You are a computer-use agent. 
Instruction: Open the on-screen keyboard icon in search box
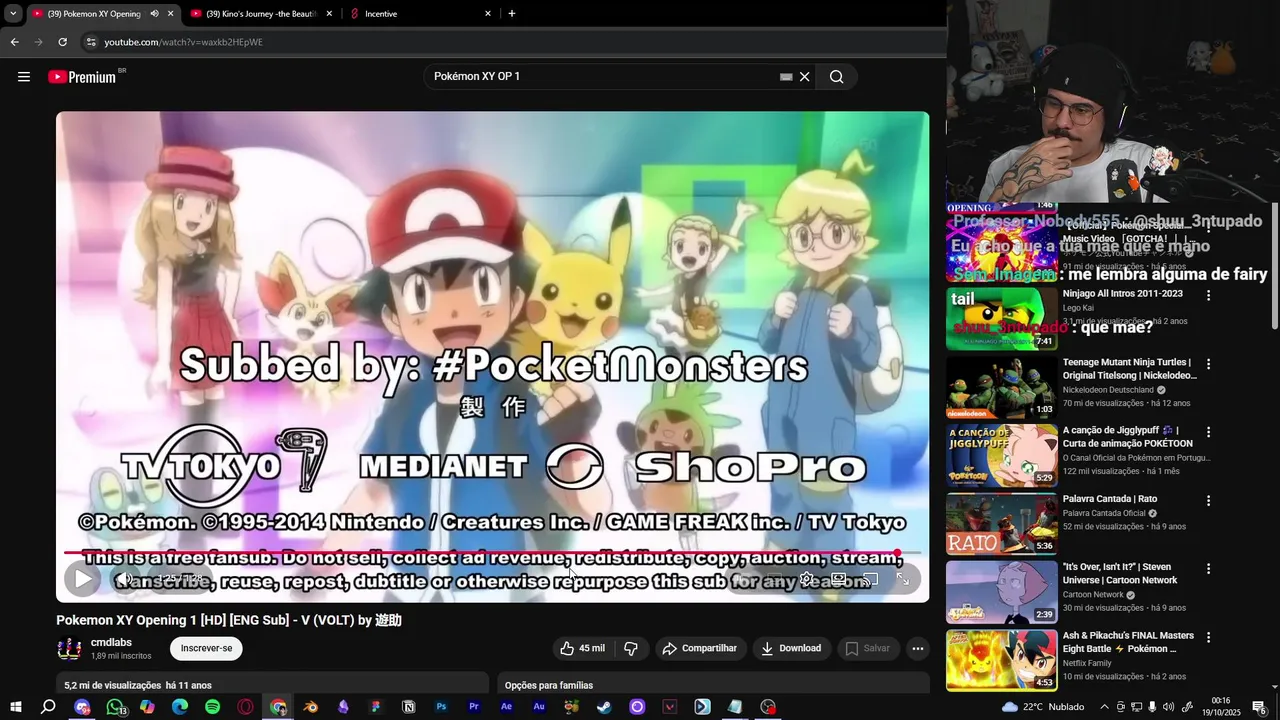point(786,77)
